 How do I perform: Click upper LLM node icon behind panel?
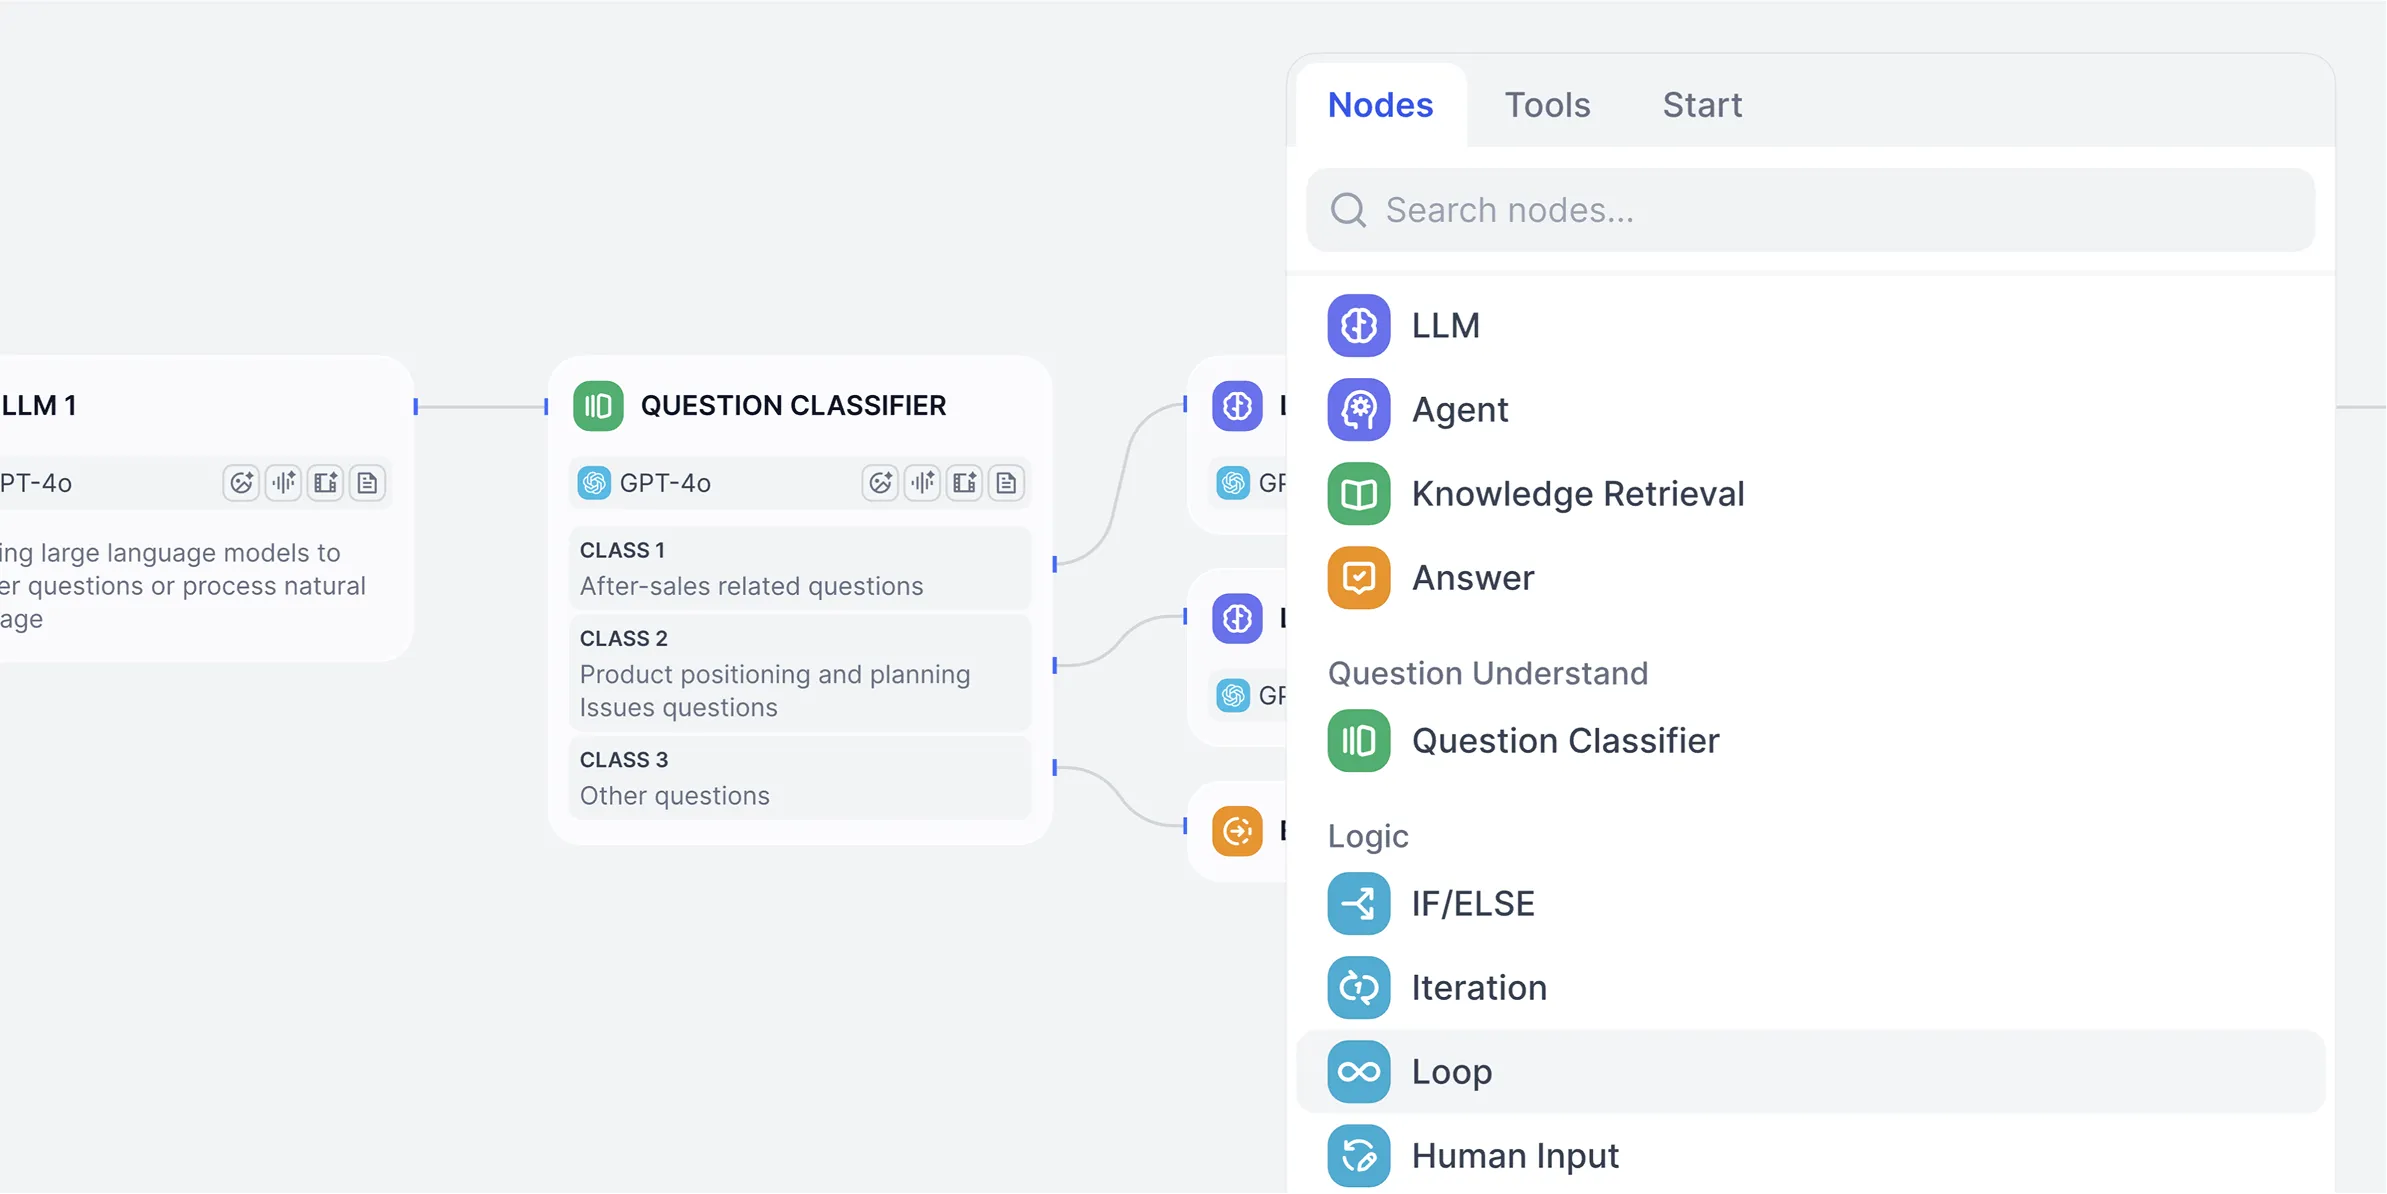(1237, 405)
